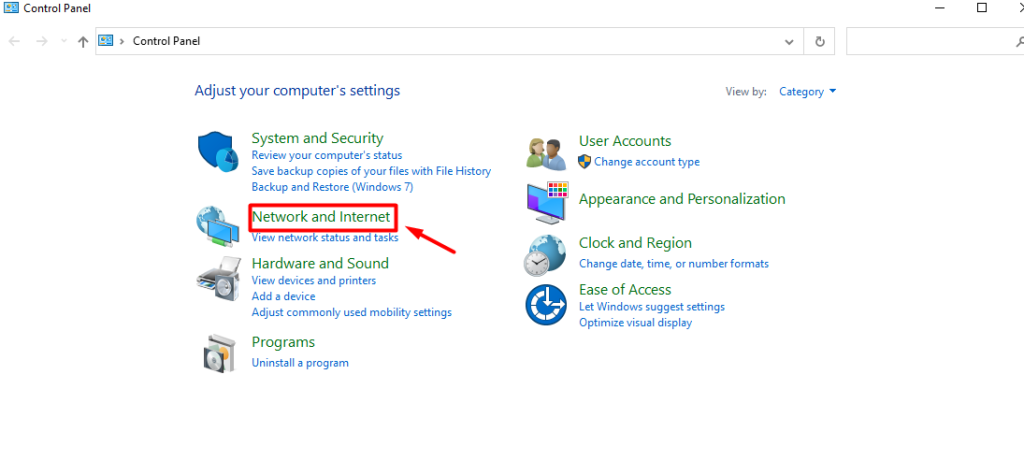
Task: Refresh the Control Panel view
Action: 820,41
